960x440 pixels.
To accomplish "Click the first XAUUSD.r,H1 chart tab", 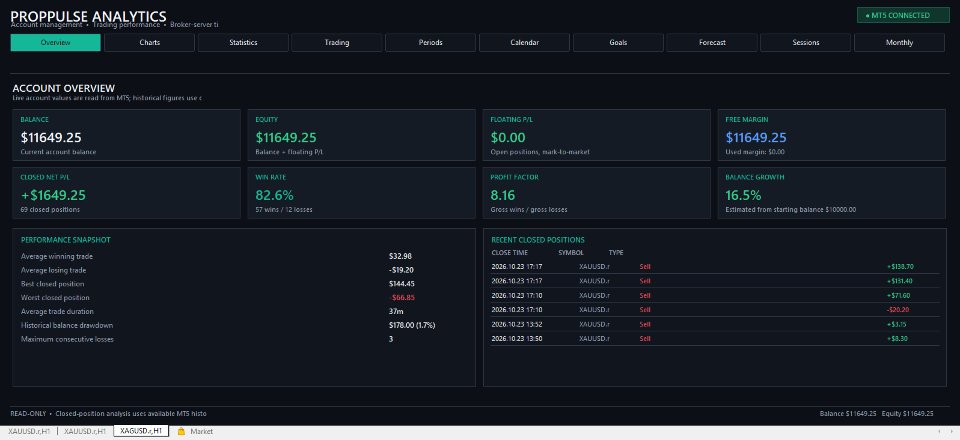I will point(28,431).
